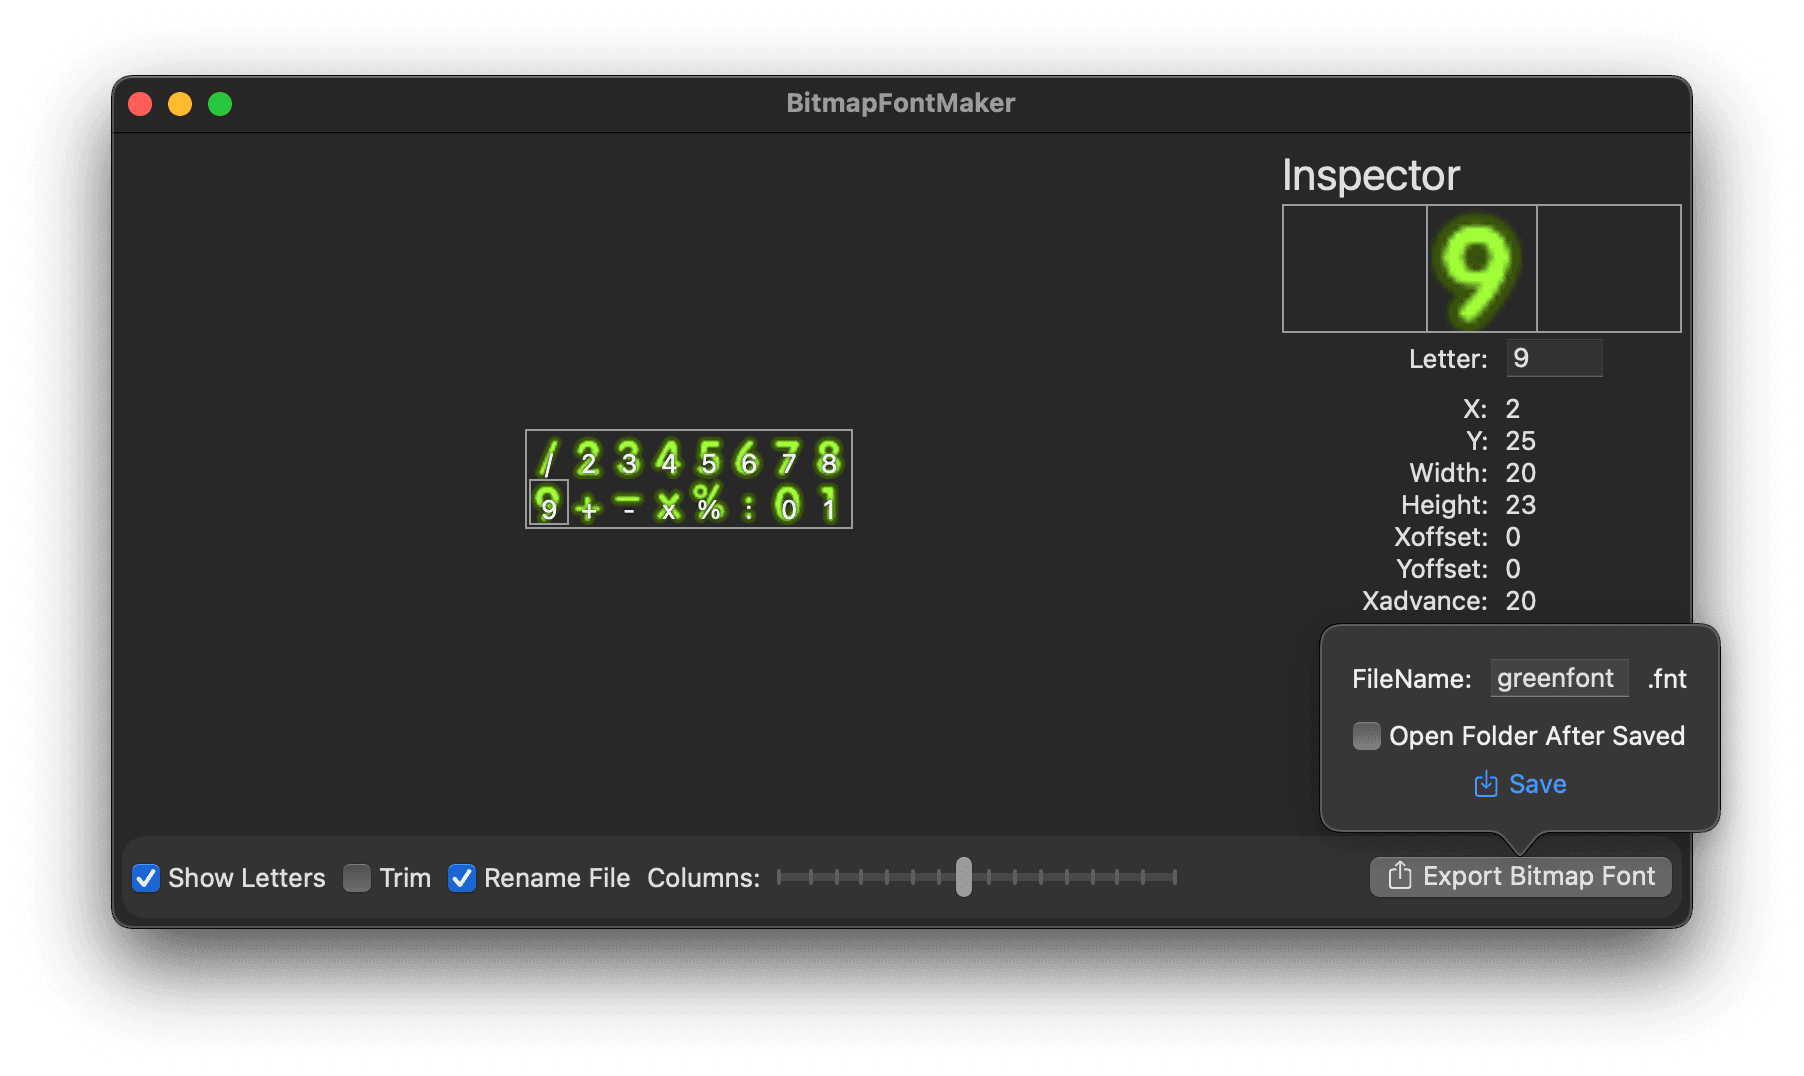Viewport: 1804px width, 1076px height.
Task: Select the colon glyph
Action: coord(749,508)
